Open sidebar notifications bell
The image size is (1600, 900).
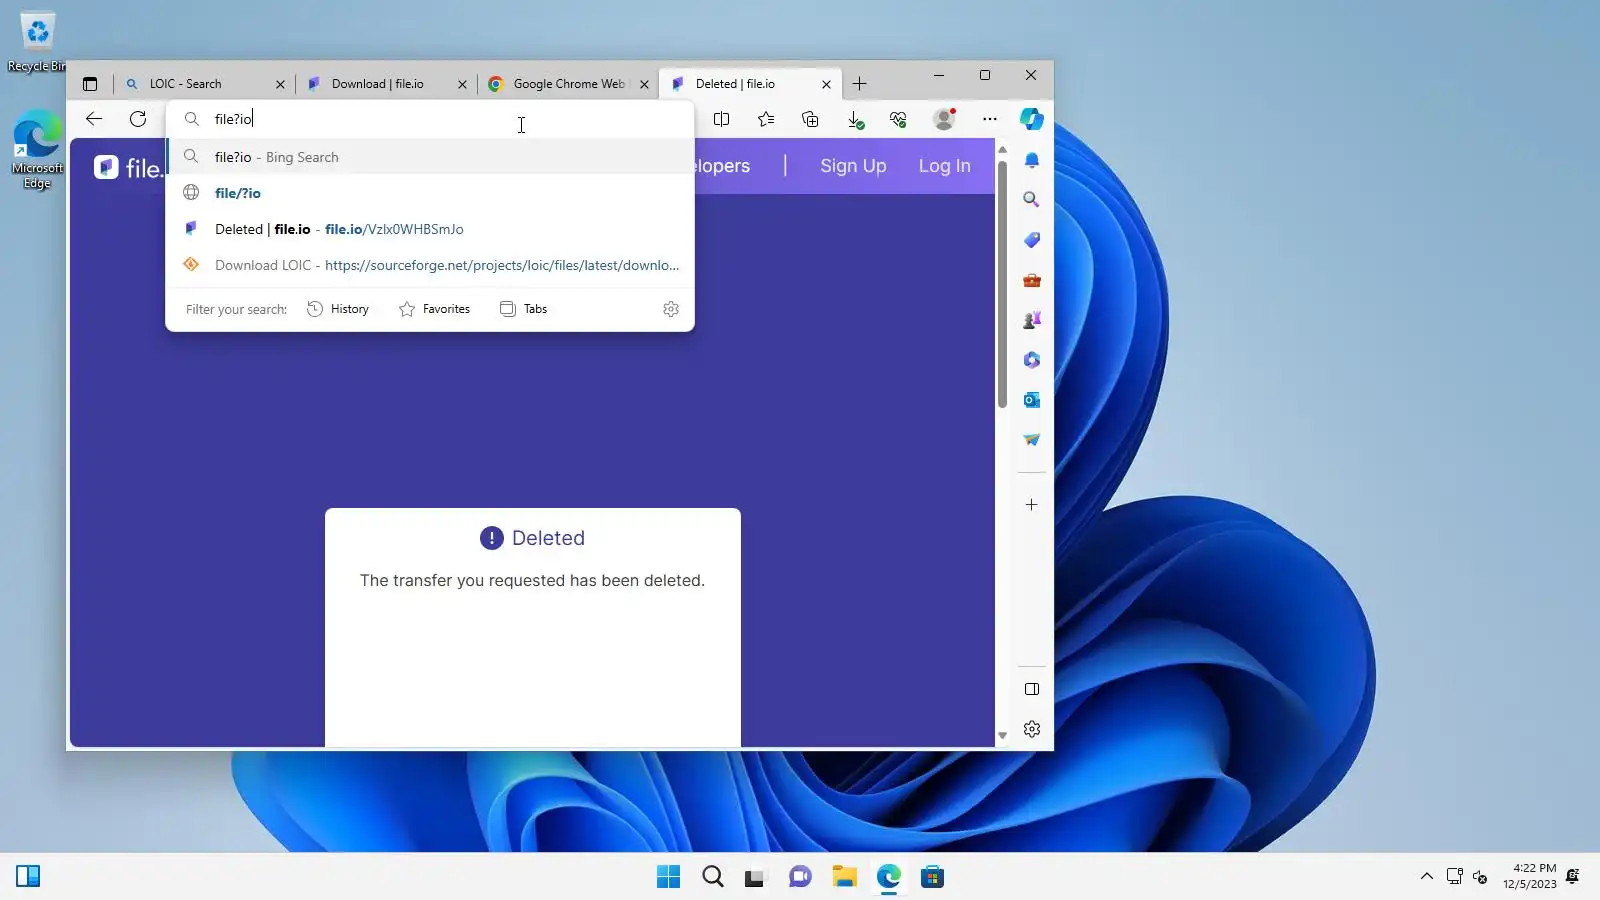coord(1032,160)
